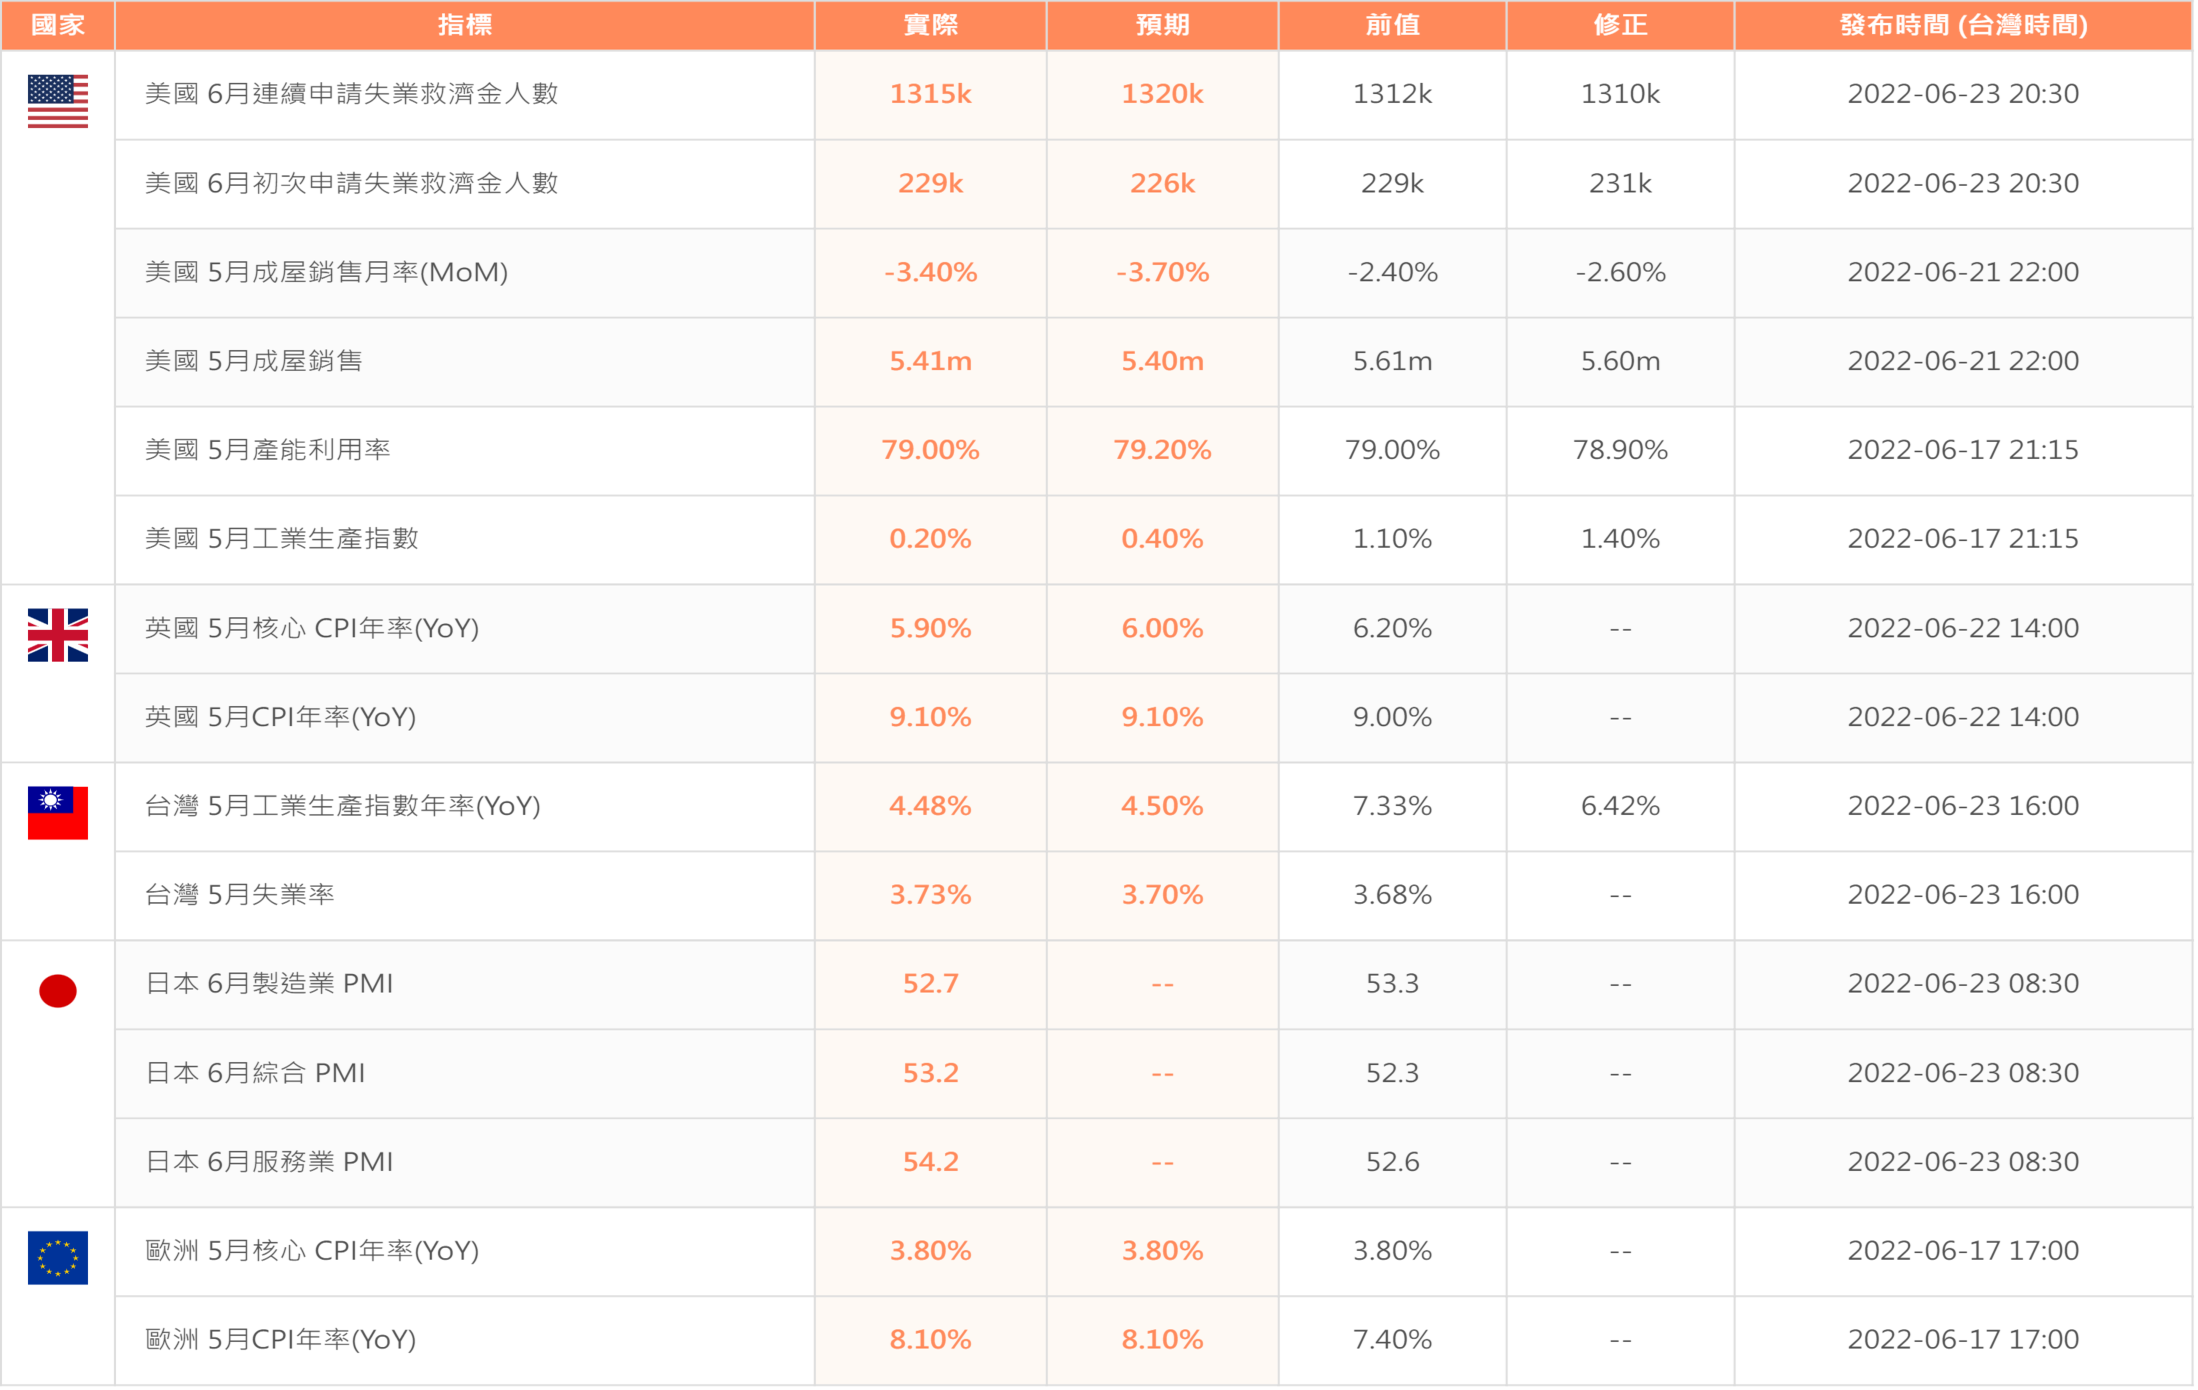The width and height of the screenshot is (2198, 1390).
Task: Click the United States flag icon
Action: (58, 101)
